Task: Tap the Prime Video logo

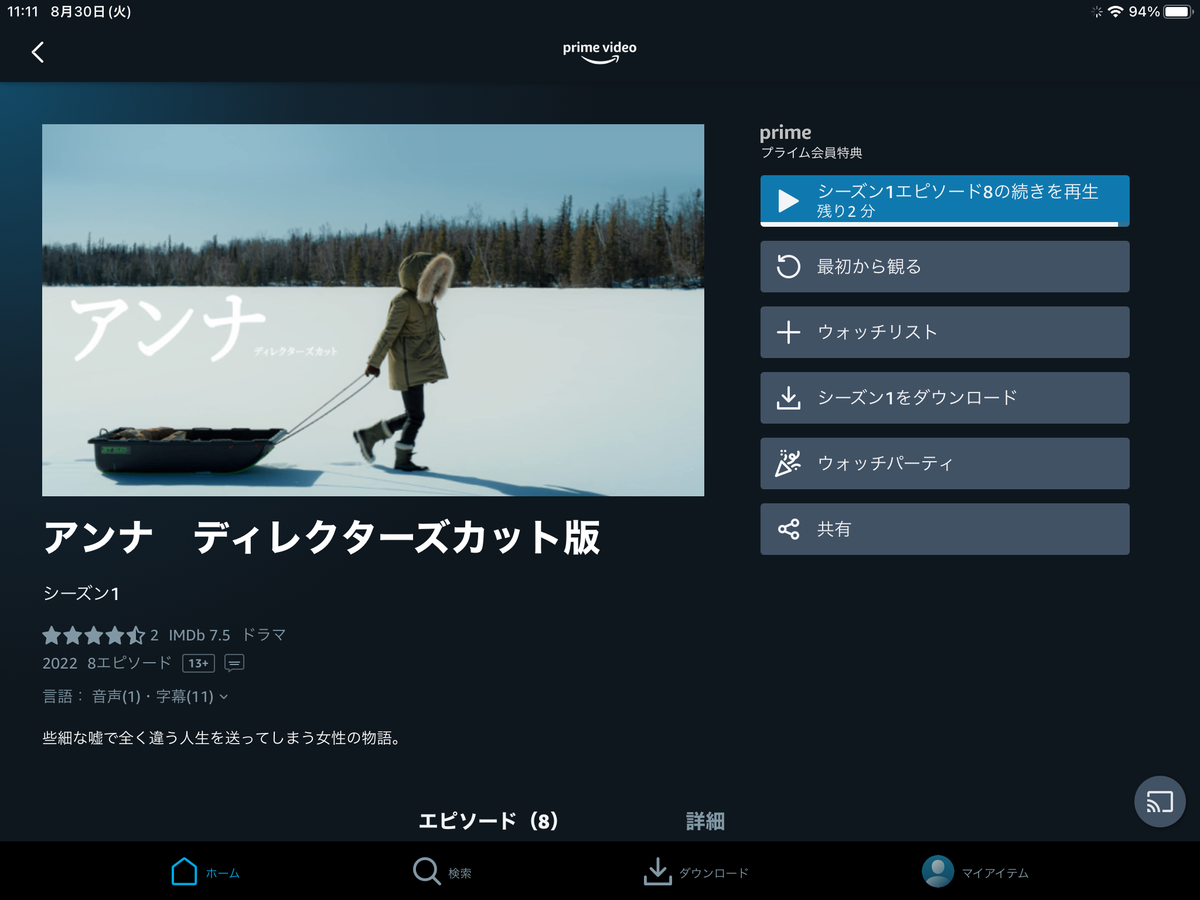Action: (x=600, y=51)
